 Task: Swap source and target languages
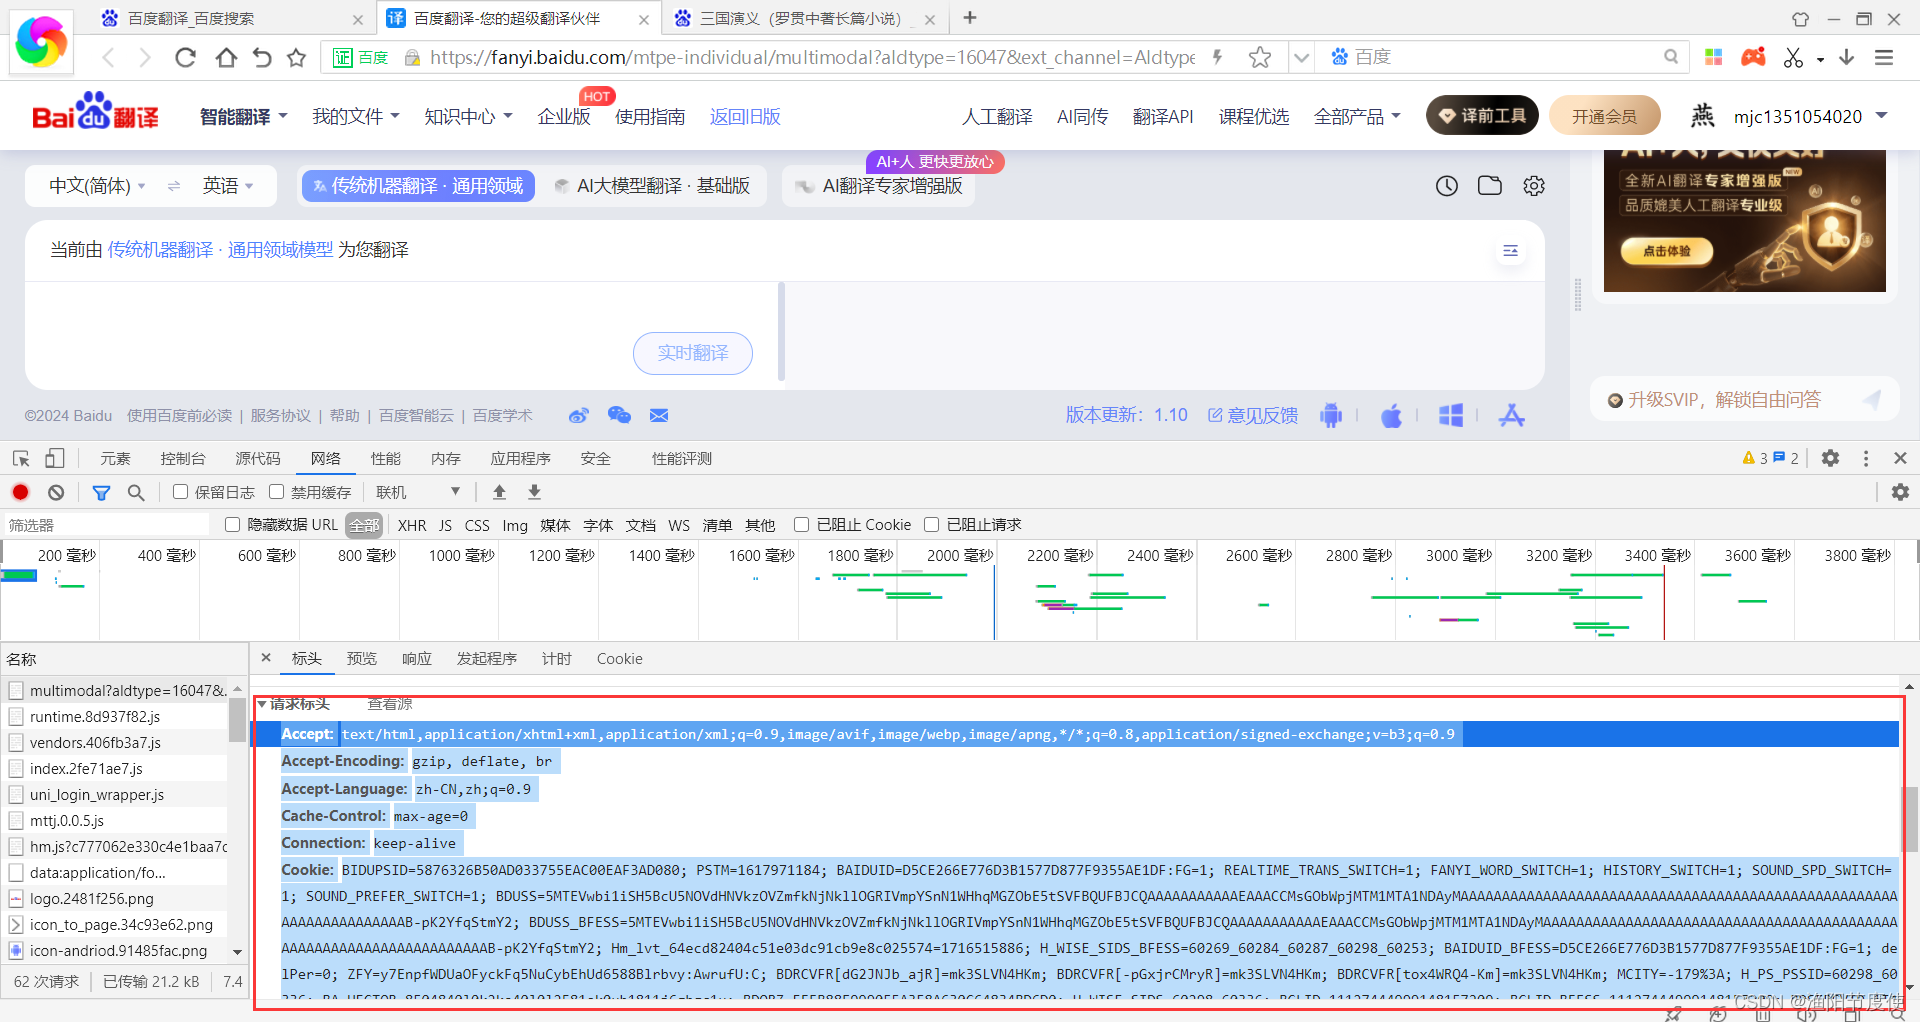tap(174, 186)
